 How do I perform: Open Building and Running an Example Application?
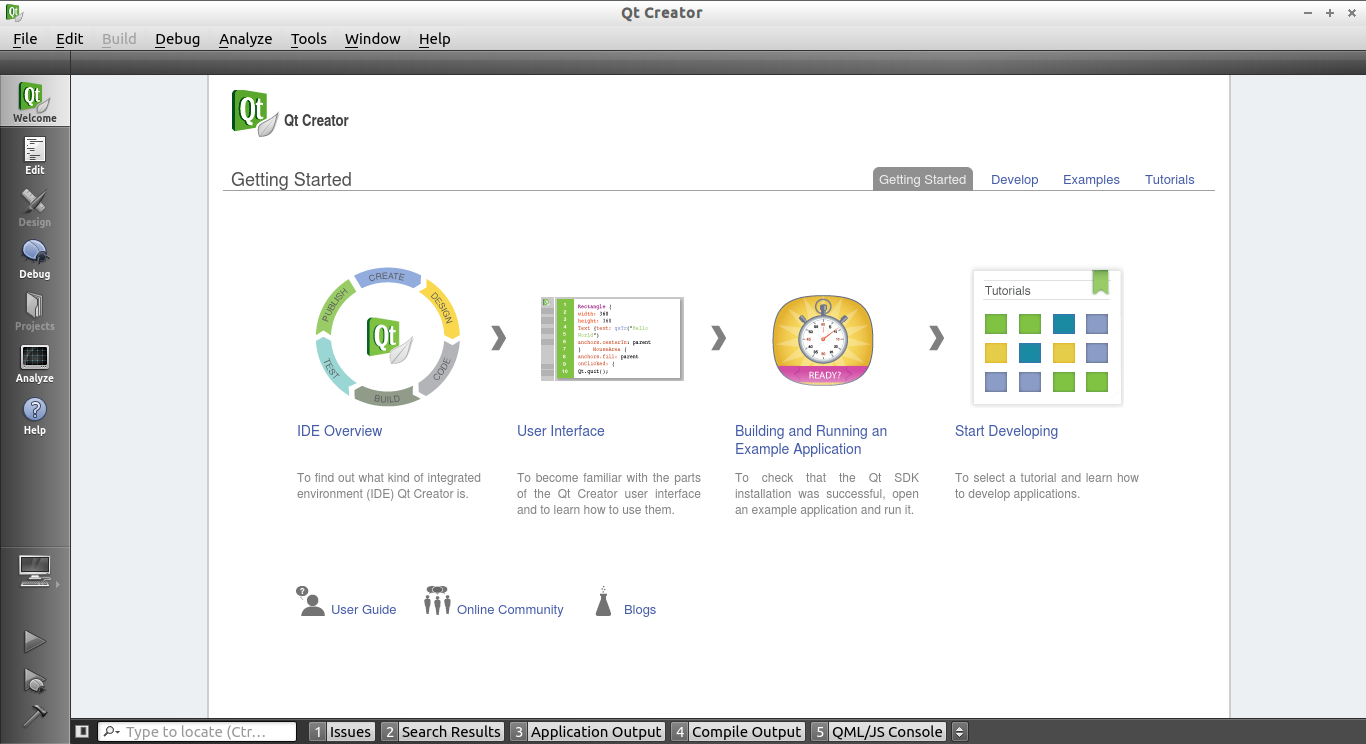pyautogui.click(x=811, y=440)
